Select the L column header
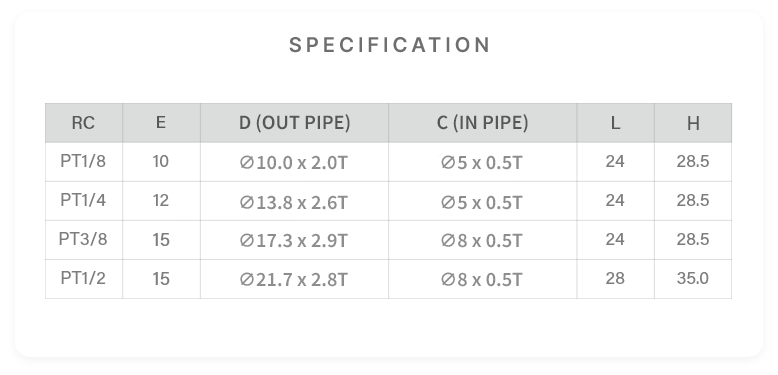 (x=615, y=123)
